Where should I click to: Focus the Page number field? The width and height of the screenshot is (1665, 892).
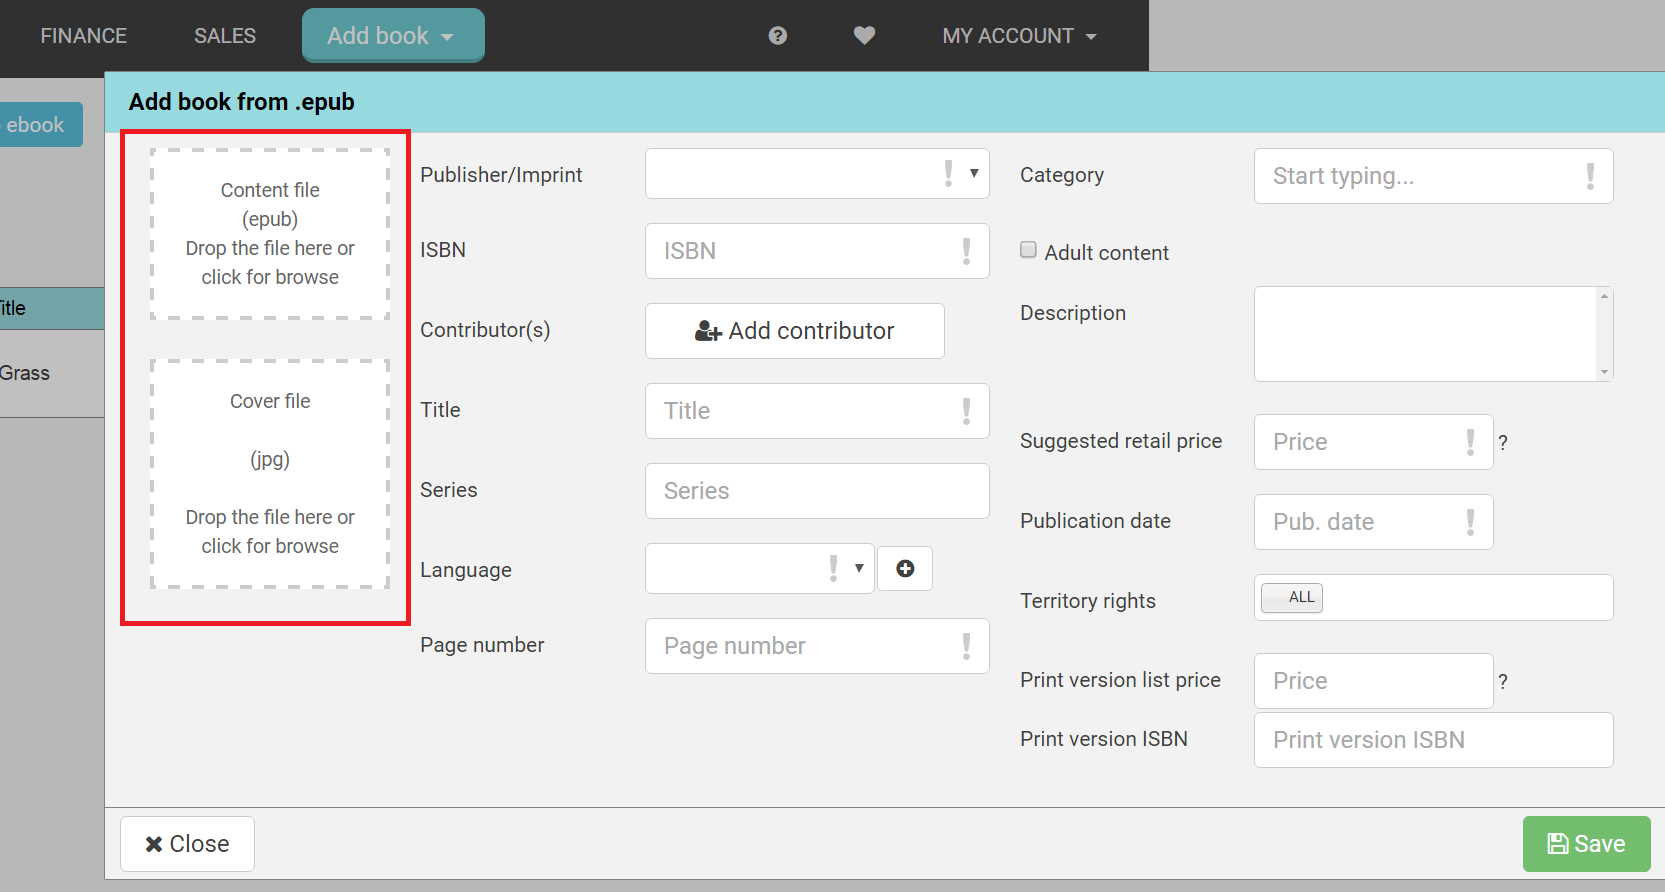pos(817,646)
